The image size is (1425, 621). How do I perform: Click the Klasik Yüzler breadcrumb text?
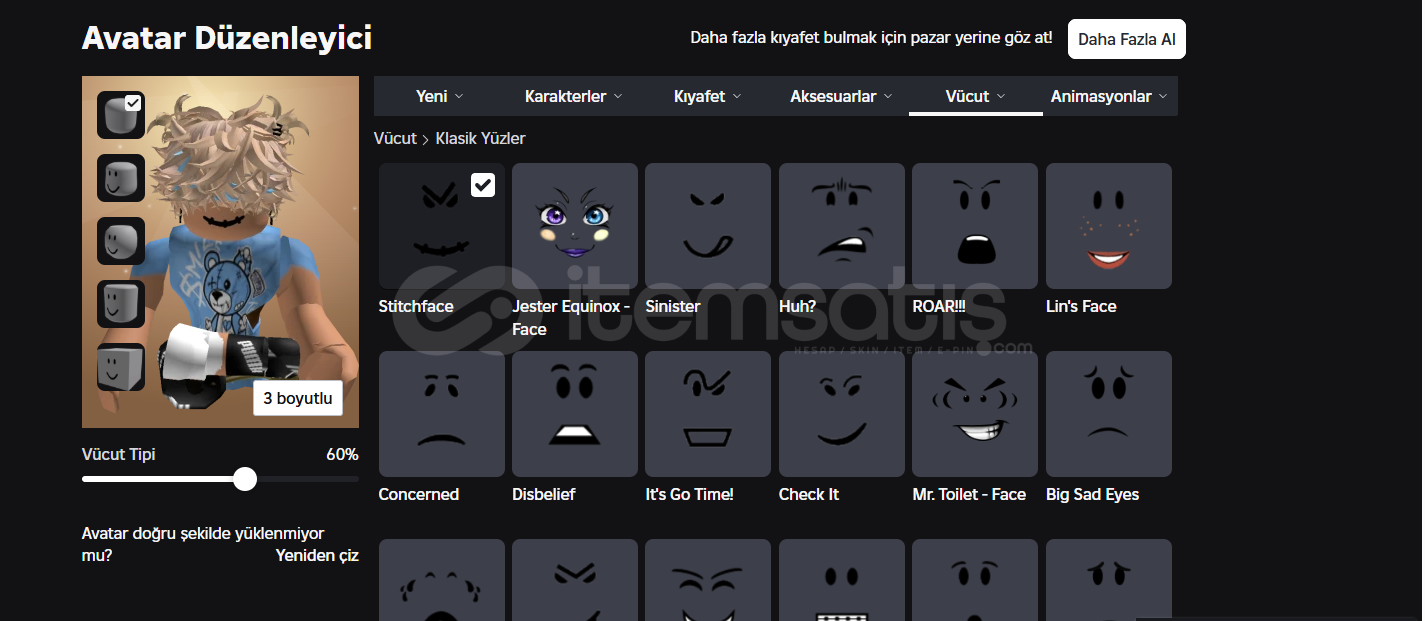[480, 138]
